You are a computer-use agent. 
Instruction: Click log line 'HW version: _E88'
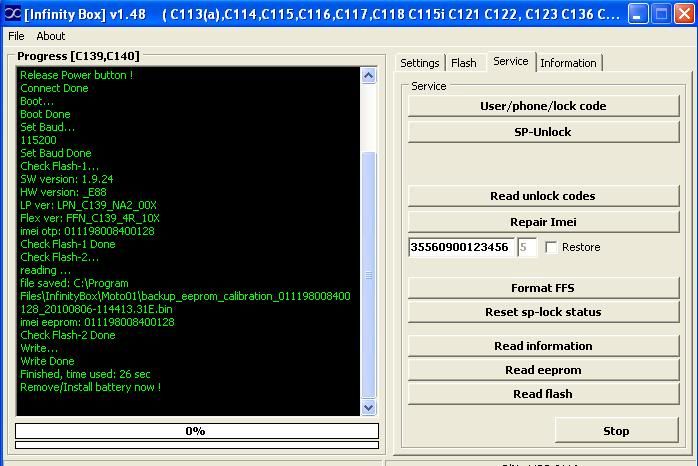coord(63,192)
